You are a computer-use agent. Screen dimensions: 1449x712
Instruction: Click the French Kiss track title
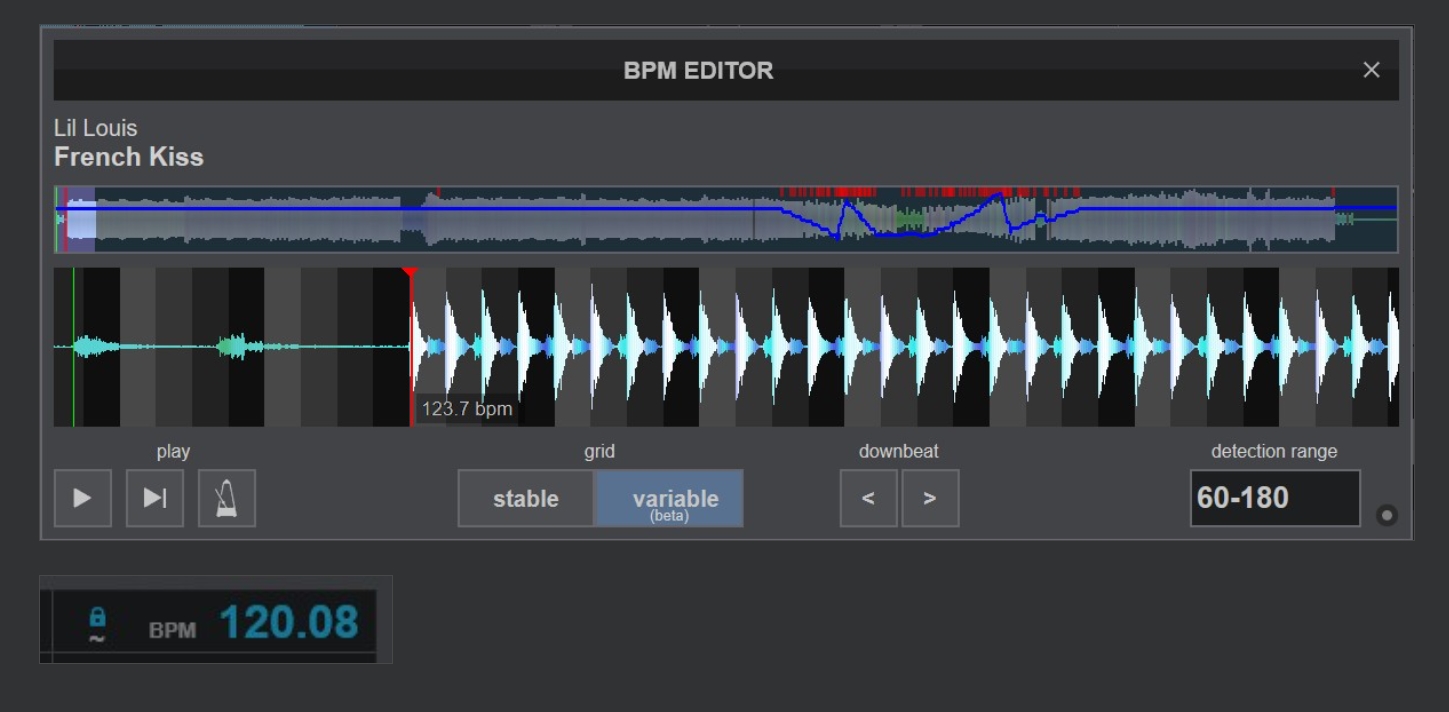(x=129, y=157)
